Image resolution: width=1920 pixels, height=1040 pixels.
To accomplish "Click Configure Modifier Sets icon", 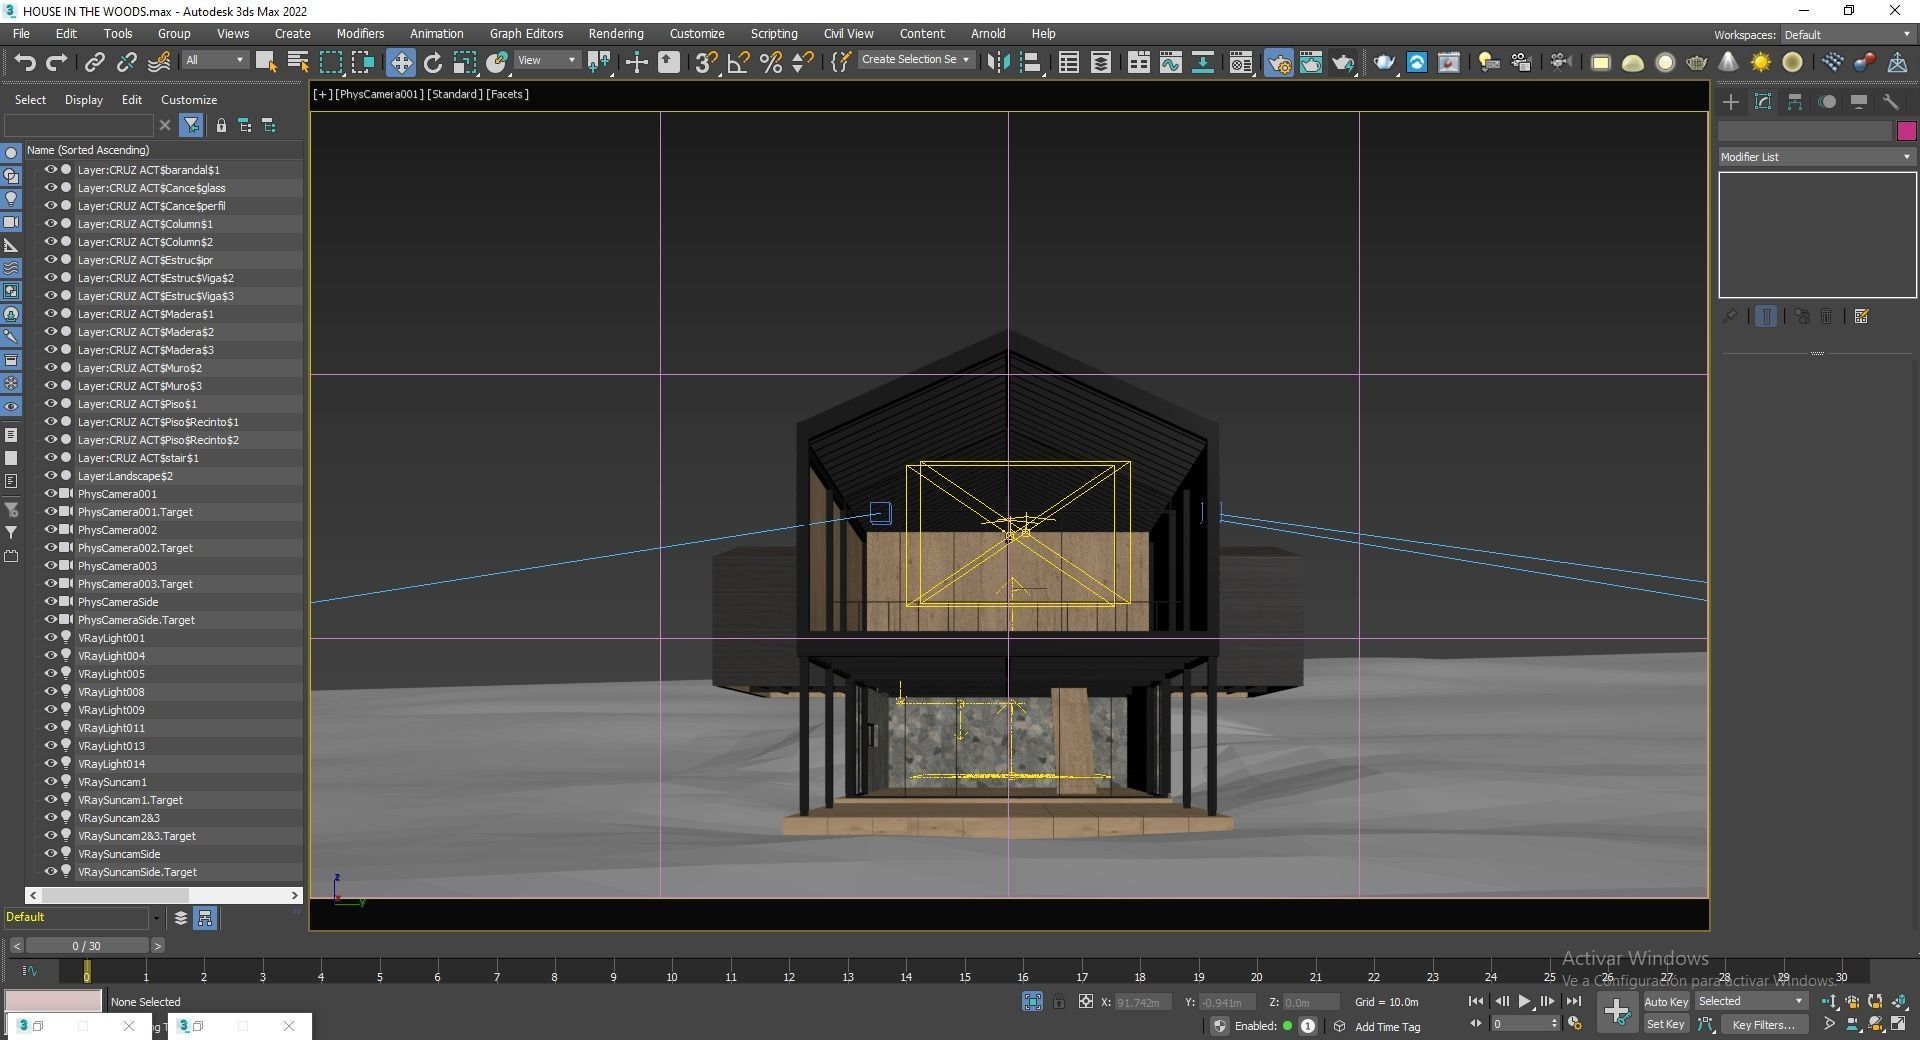I will click(1861, 316).
